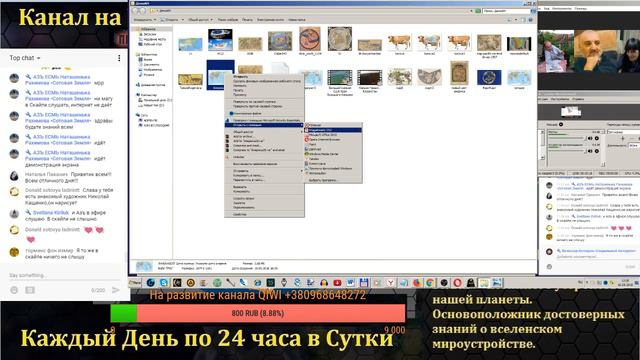Click Печать in Explorer toolbar
The image size is (640, 360).
(247, 20)
